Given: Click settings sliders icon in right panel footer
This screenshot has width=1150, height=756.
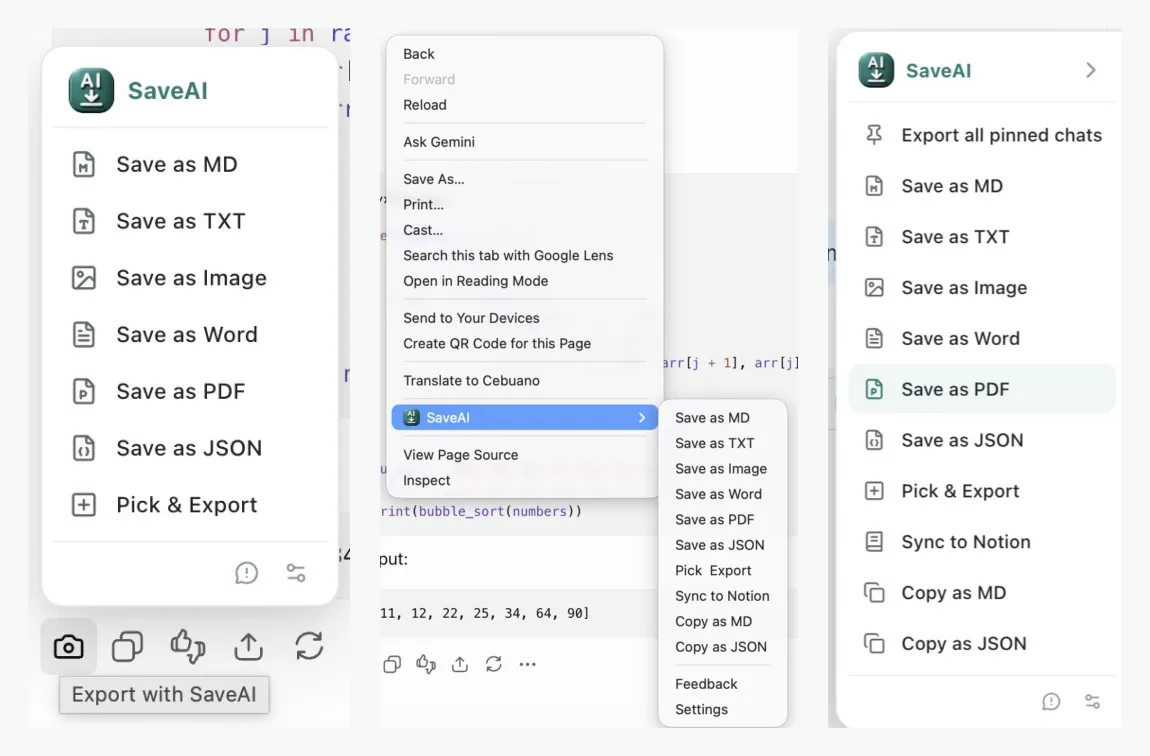Looking at the screenshot, I should 1092,702.
